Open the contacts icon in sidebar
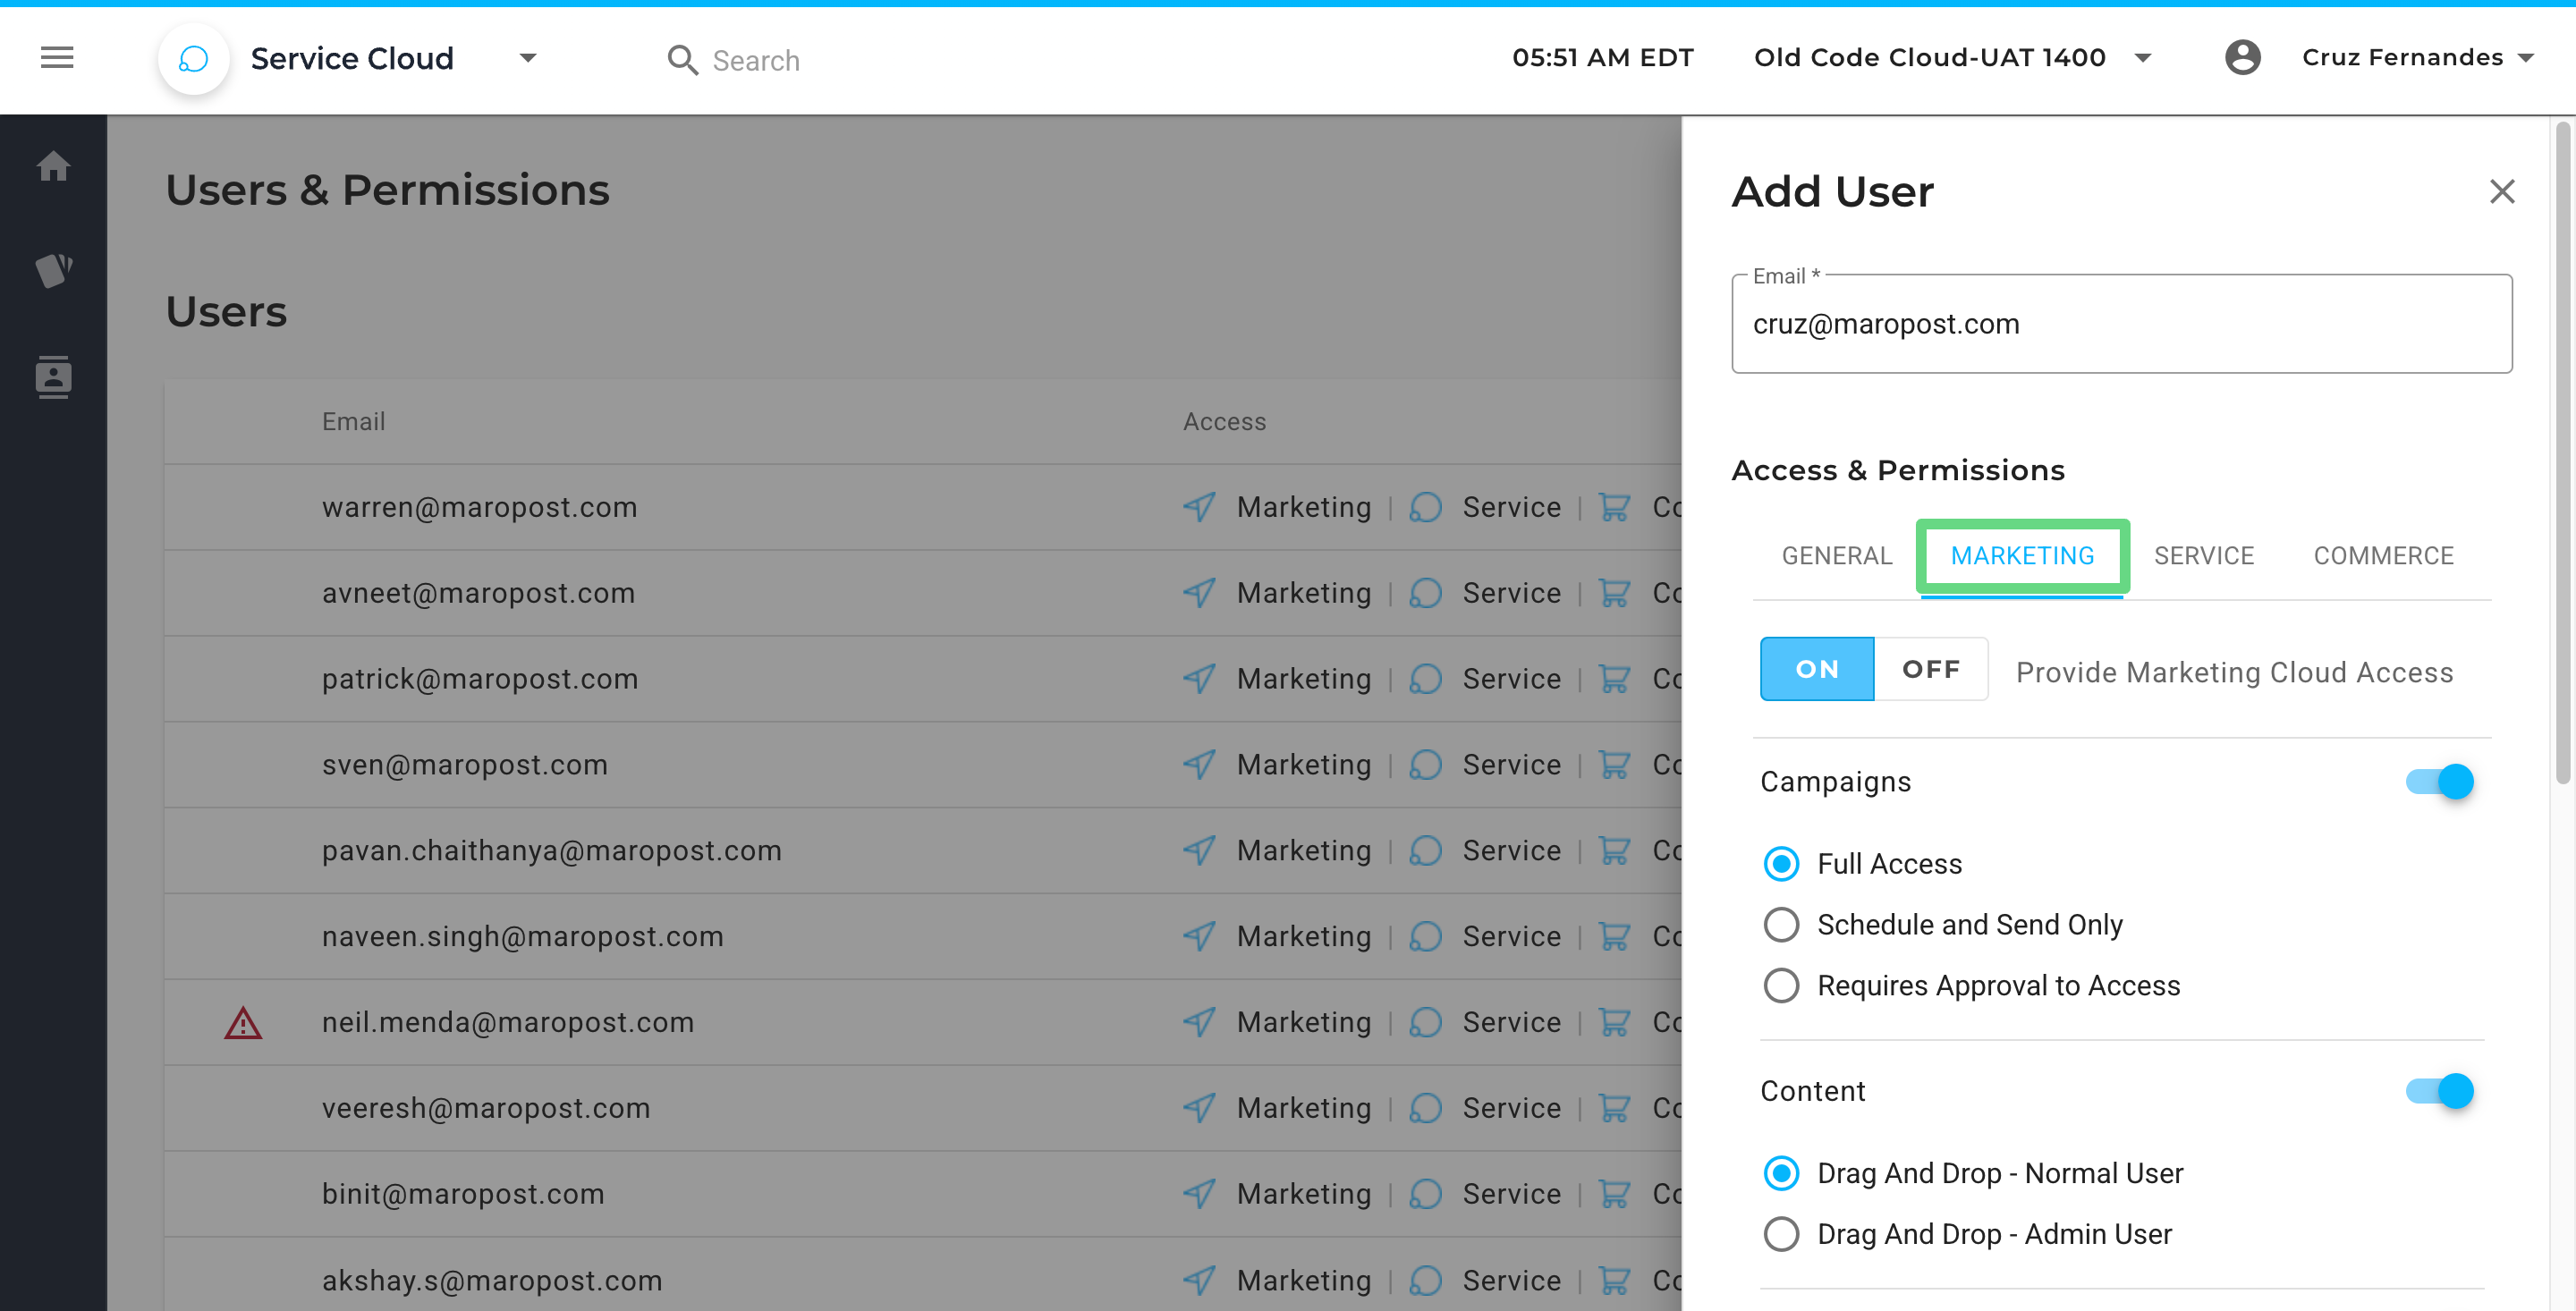The image size is (2576, 1311). pos(54,377)
